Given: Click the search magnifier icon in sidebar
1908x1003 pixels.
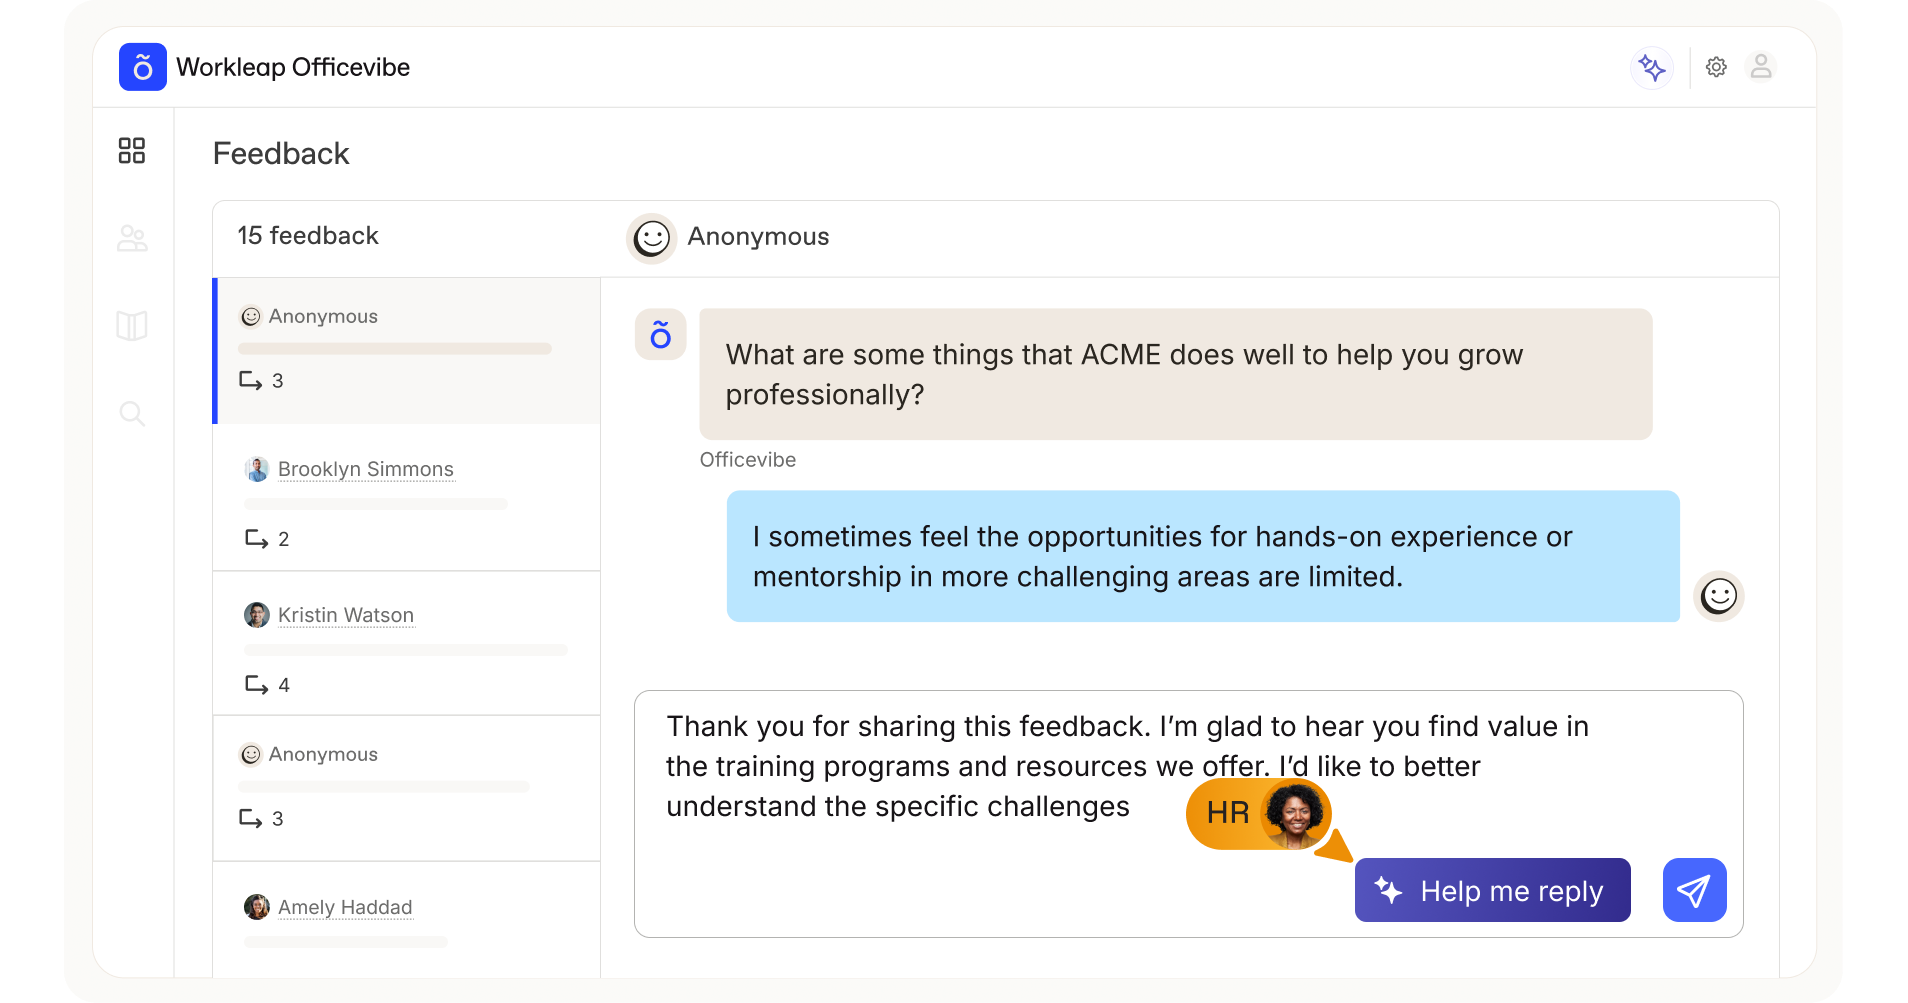Looking at the screenshot, I should pyautogui.click(x=132, y=413).
